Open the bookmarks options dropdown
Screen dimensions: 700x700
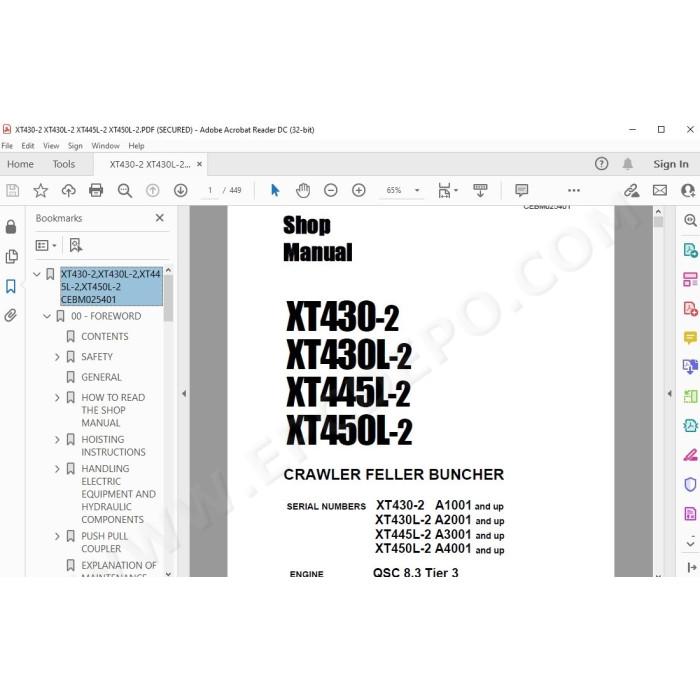coord(46,246)
